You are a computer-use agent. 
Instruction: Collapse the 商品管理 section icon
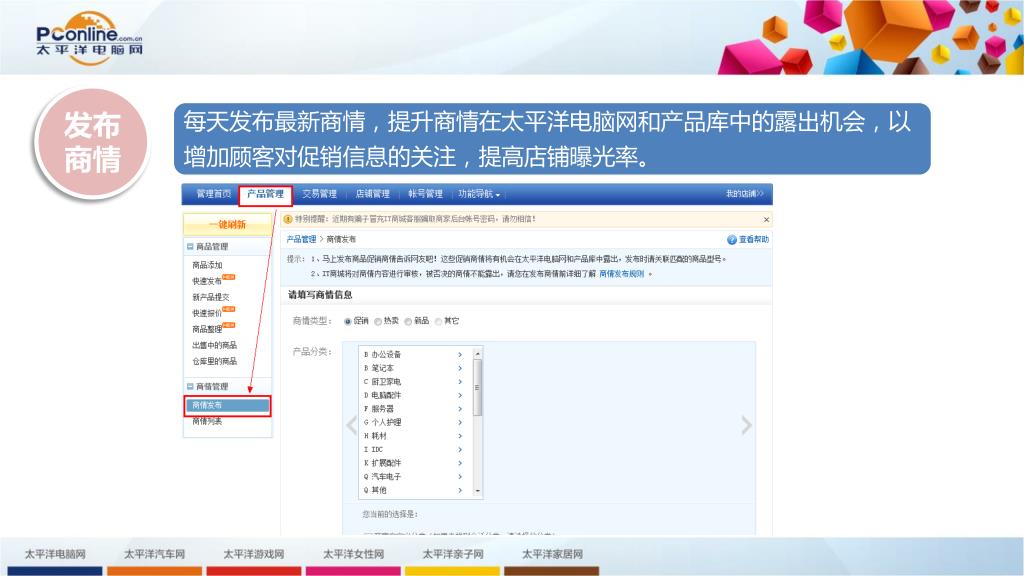tap(190, 247)
